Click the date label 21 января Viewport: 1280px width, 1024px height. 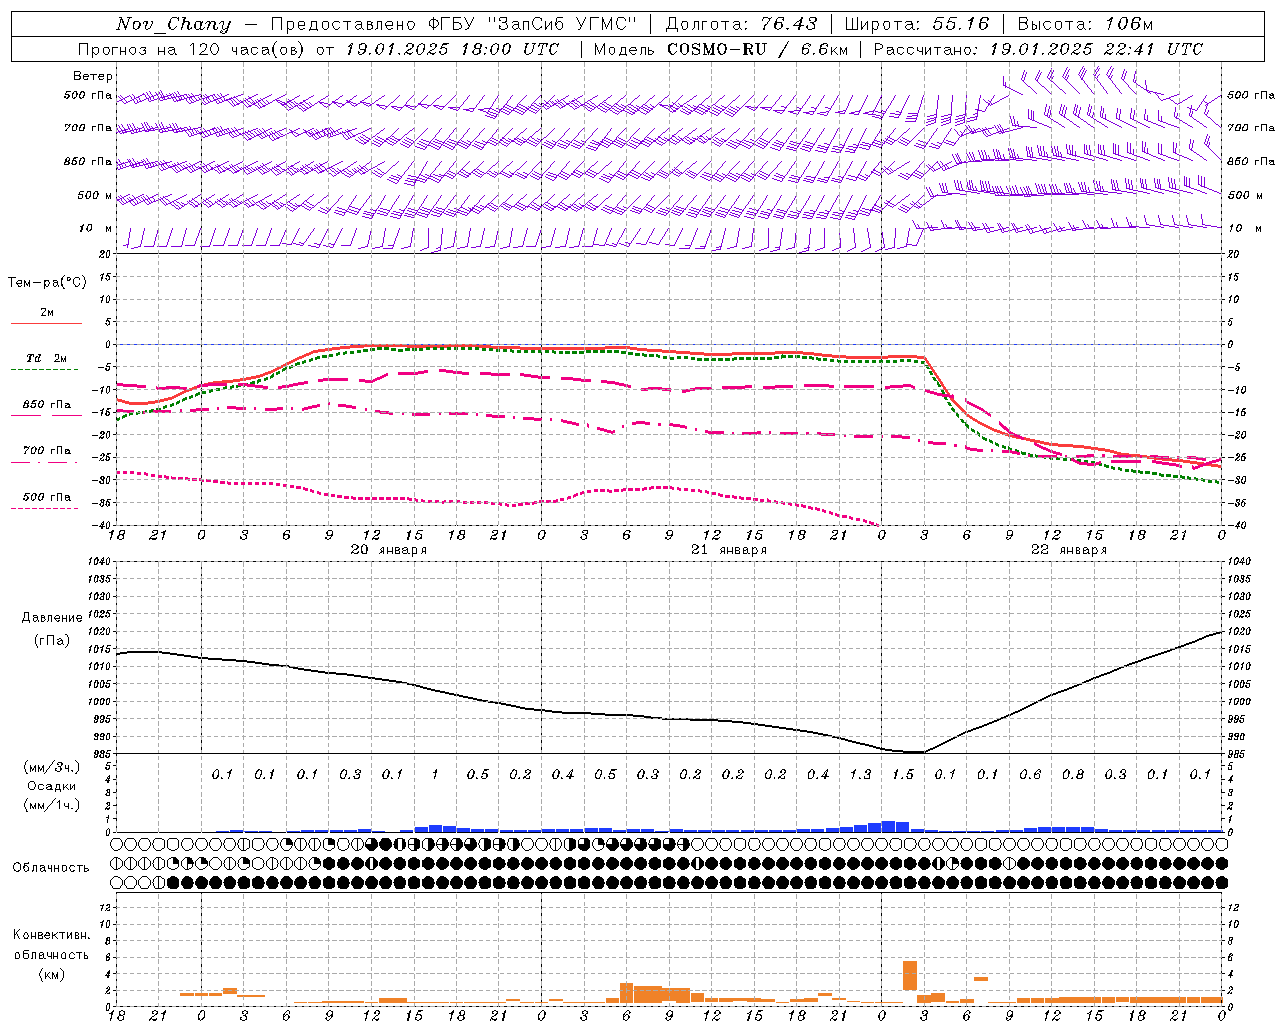pyautogui.click(x=729, y=550)
